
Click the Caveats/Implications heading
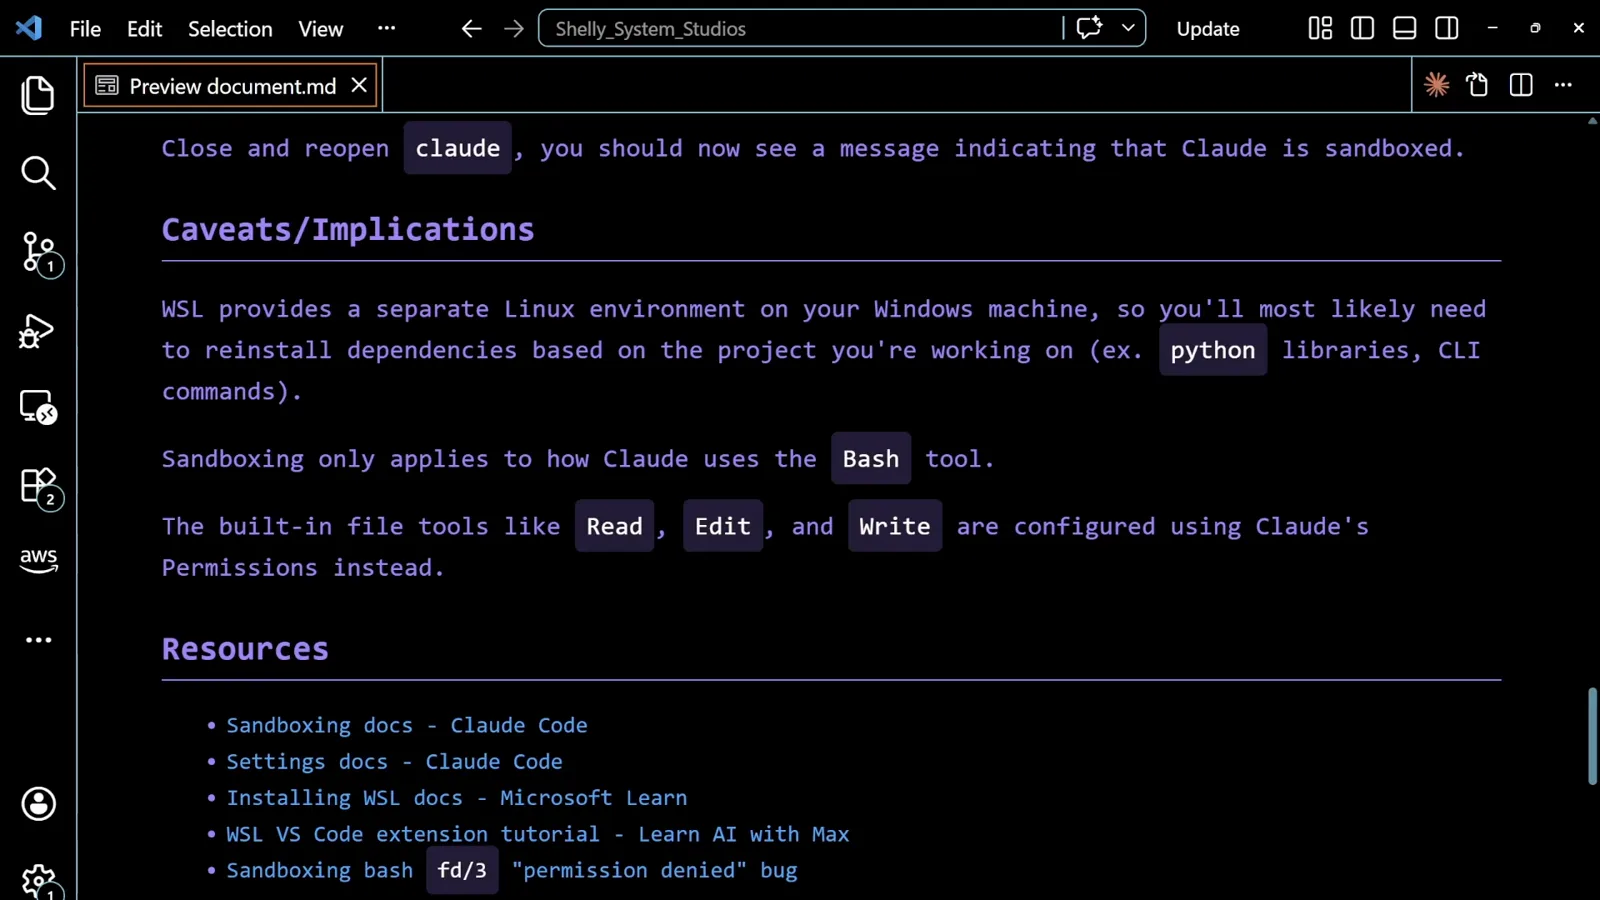point(348,230)
